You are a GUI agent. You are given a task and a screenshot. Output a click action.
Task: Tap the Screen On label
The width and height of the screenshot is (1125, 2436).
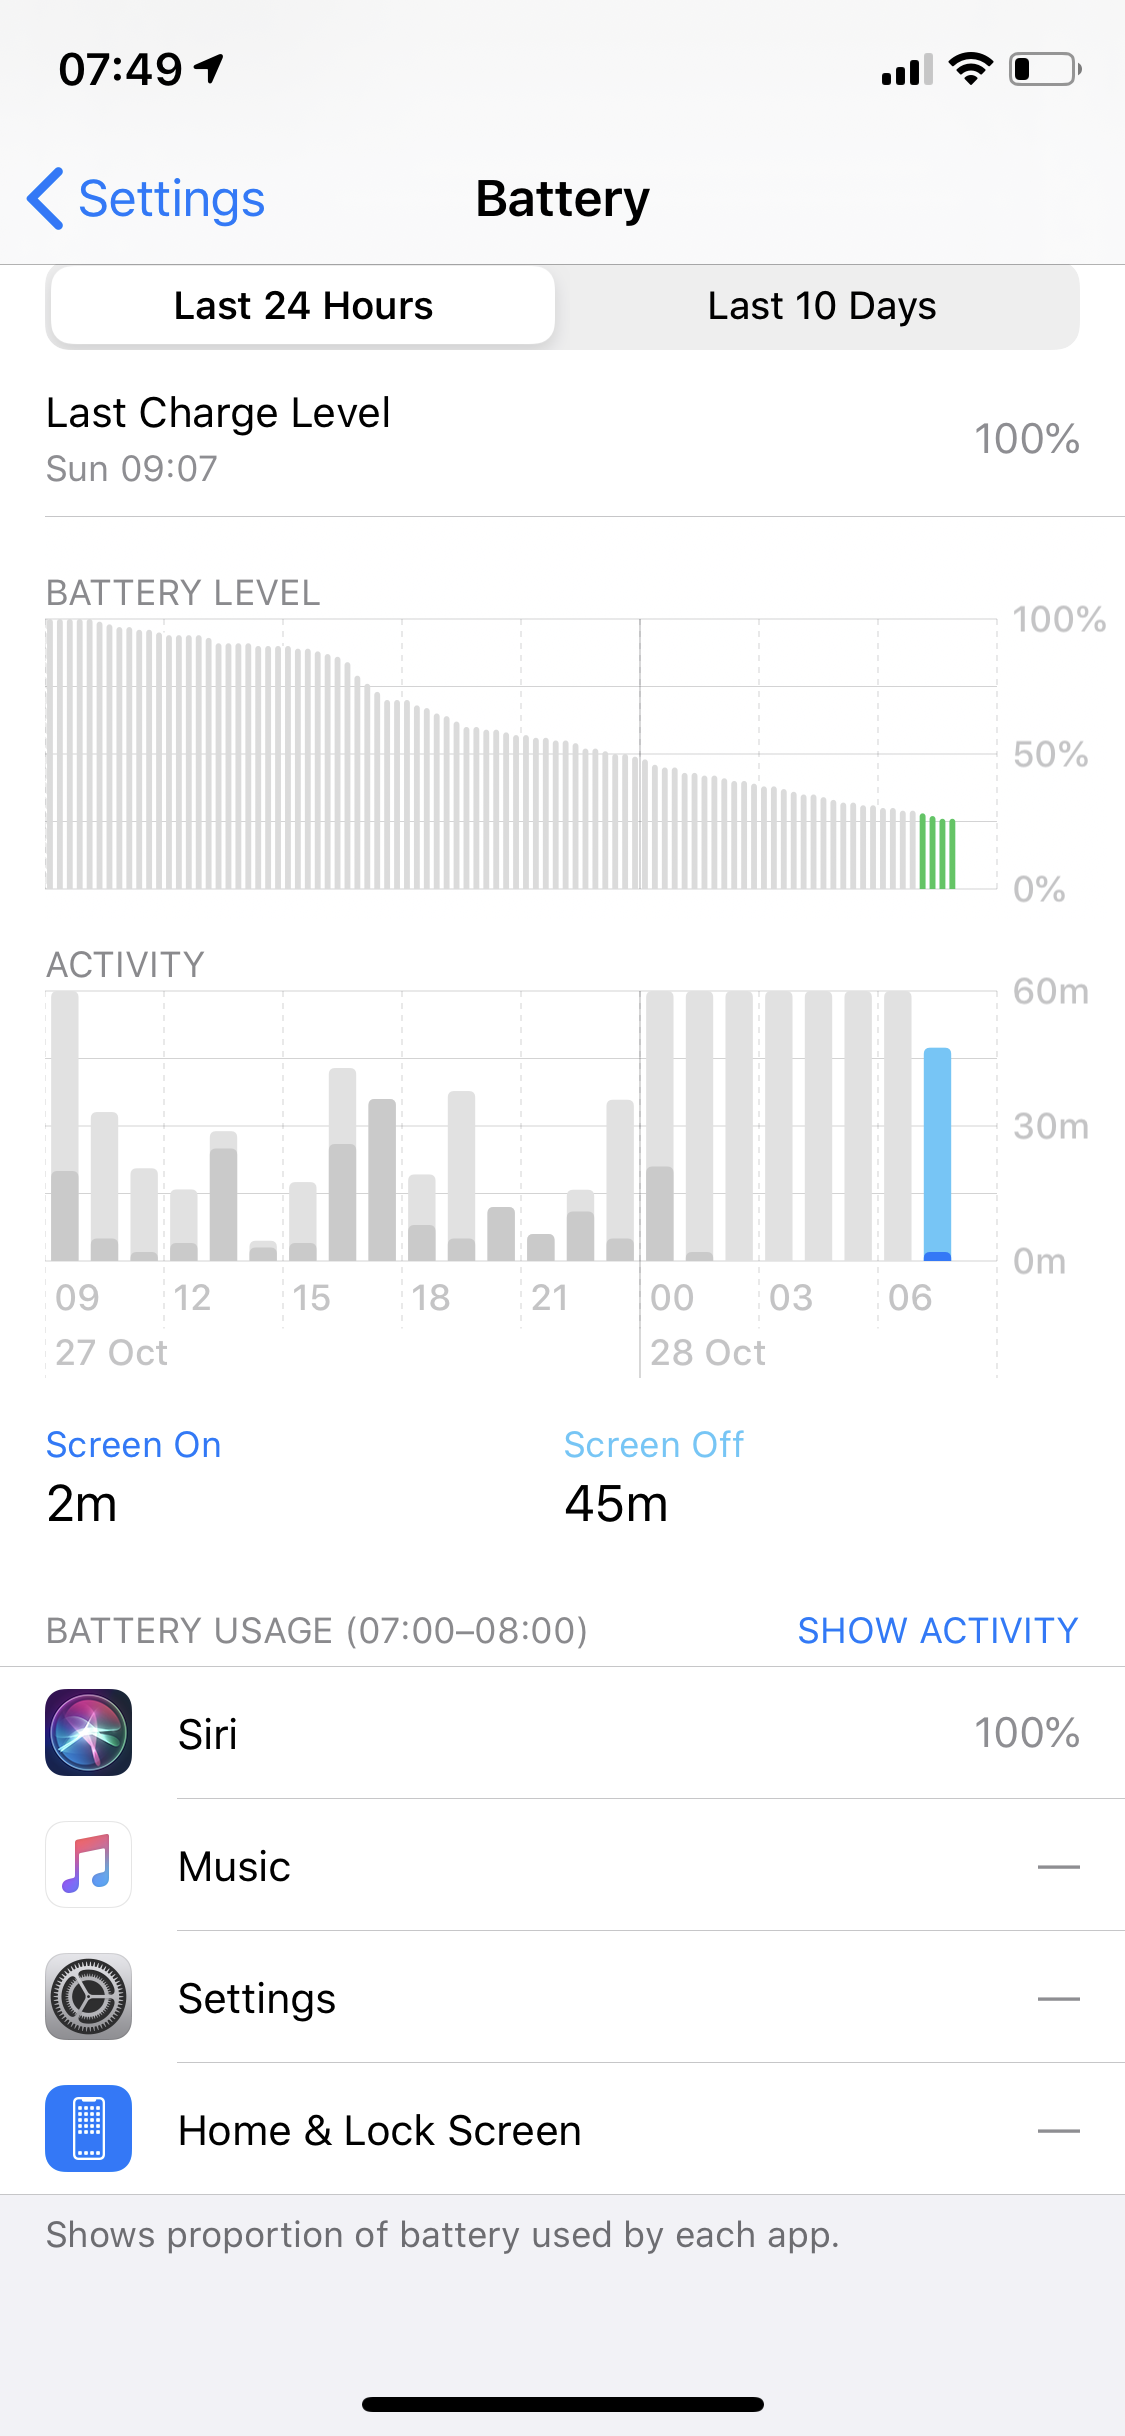click(x=133, y=1445)
